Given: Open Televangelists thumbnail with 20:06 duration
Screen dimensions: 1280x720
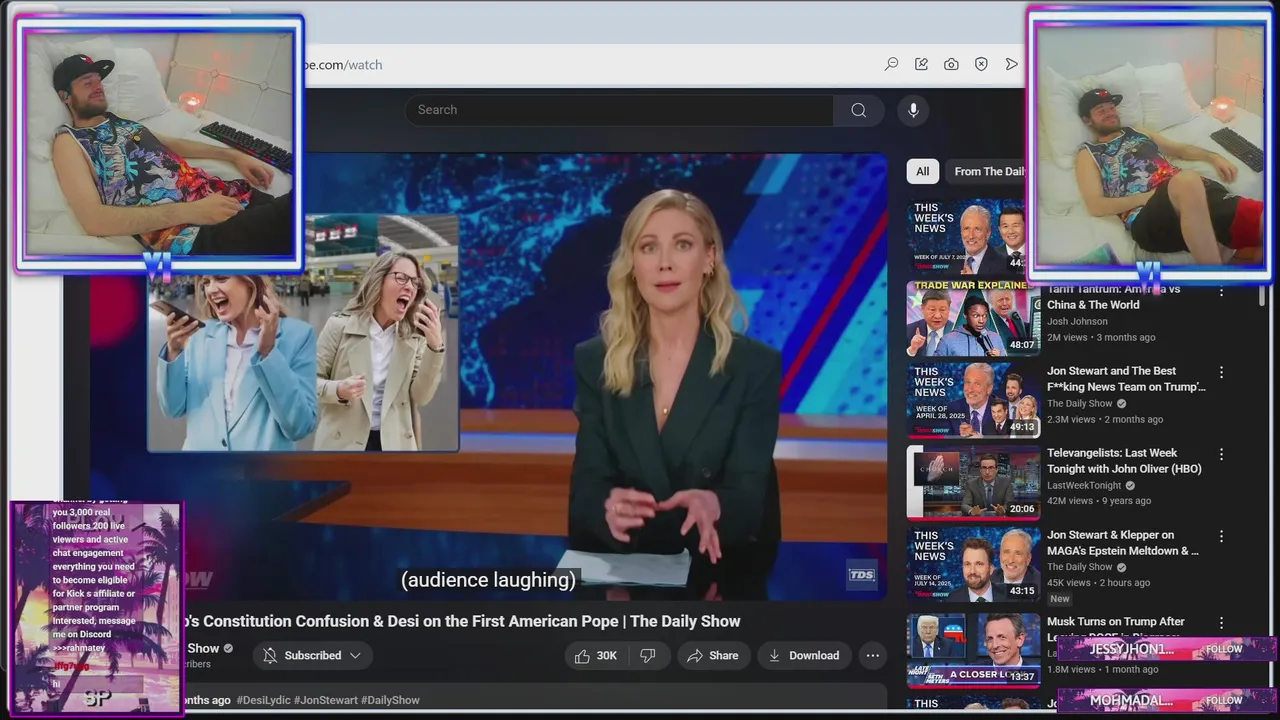Looking at the screenshot, I should [x=973, y=482].
